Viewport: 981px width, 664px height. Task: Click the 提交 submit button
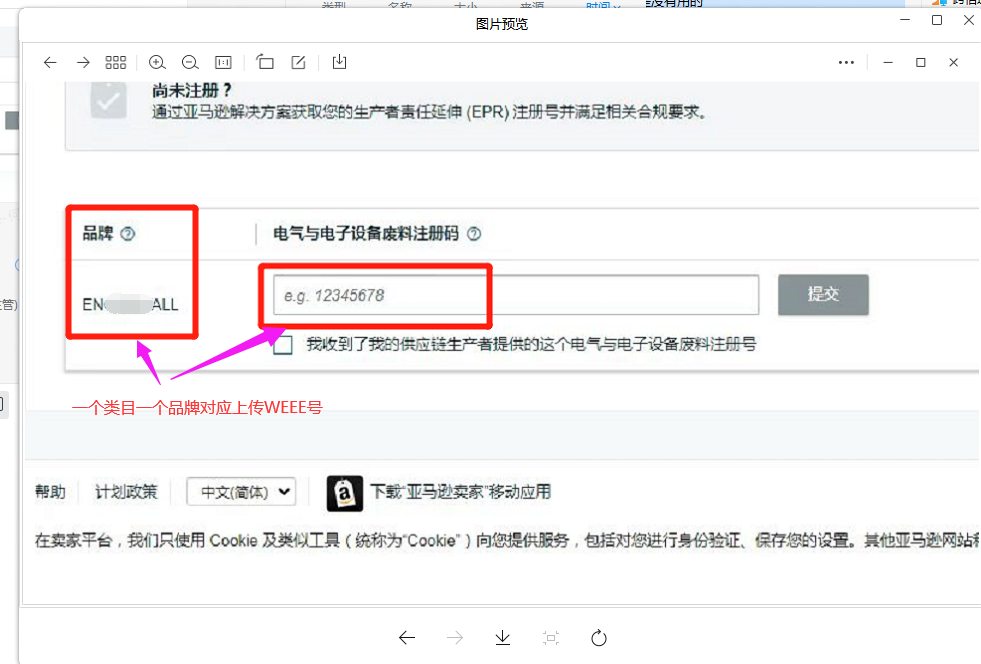(x=823, y=295)
